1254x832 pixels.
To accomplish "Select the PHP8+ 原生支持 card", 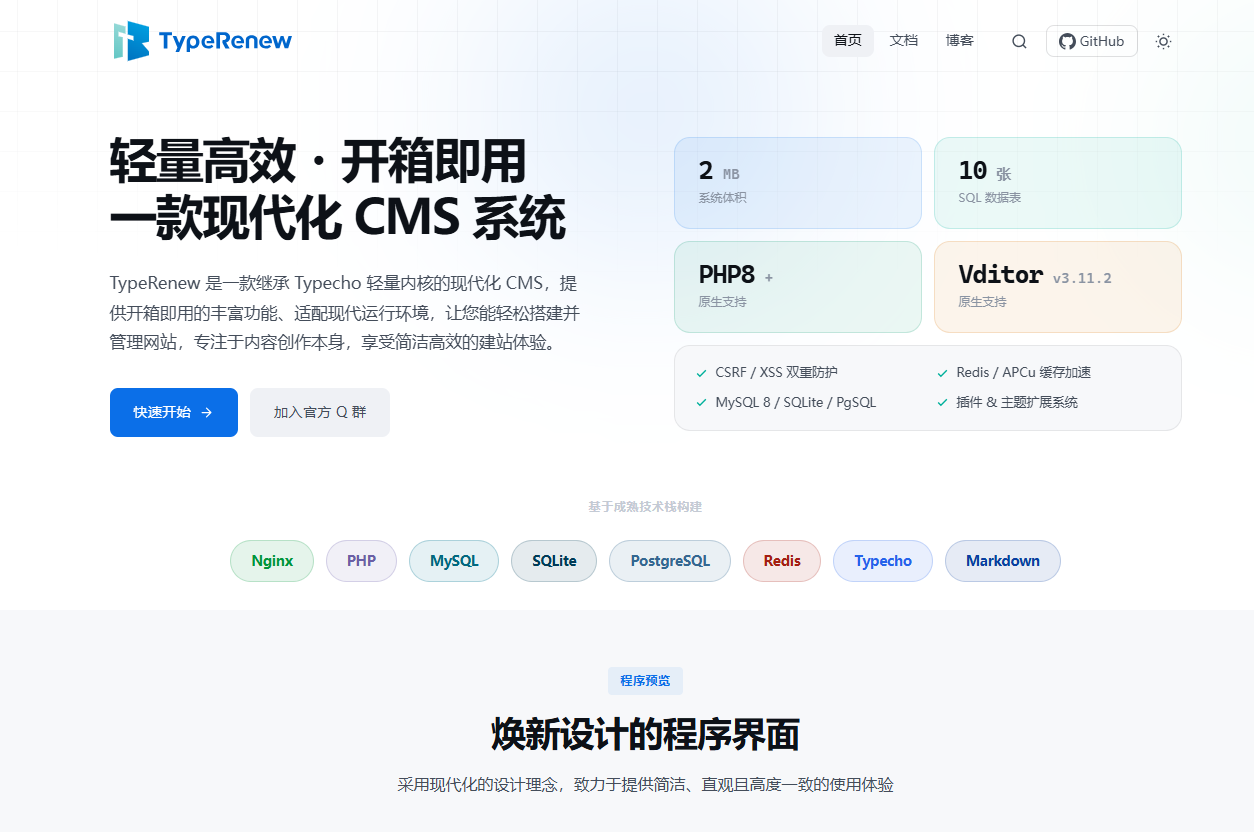I will click(798, 287).
